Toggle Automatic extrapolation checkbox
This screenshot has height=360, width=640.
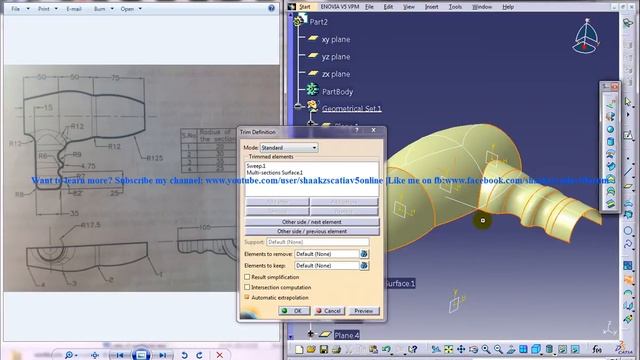point(247,297)
